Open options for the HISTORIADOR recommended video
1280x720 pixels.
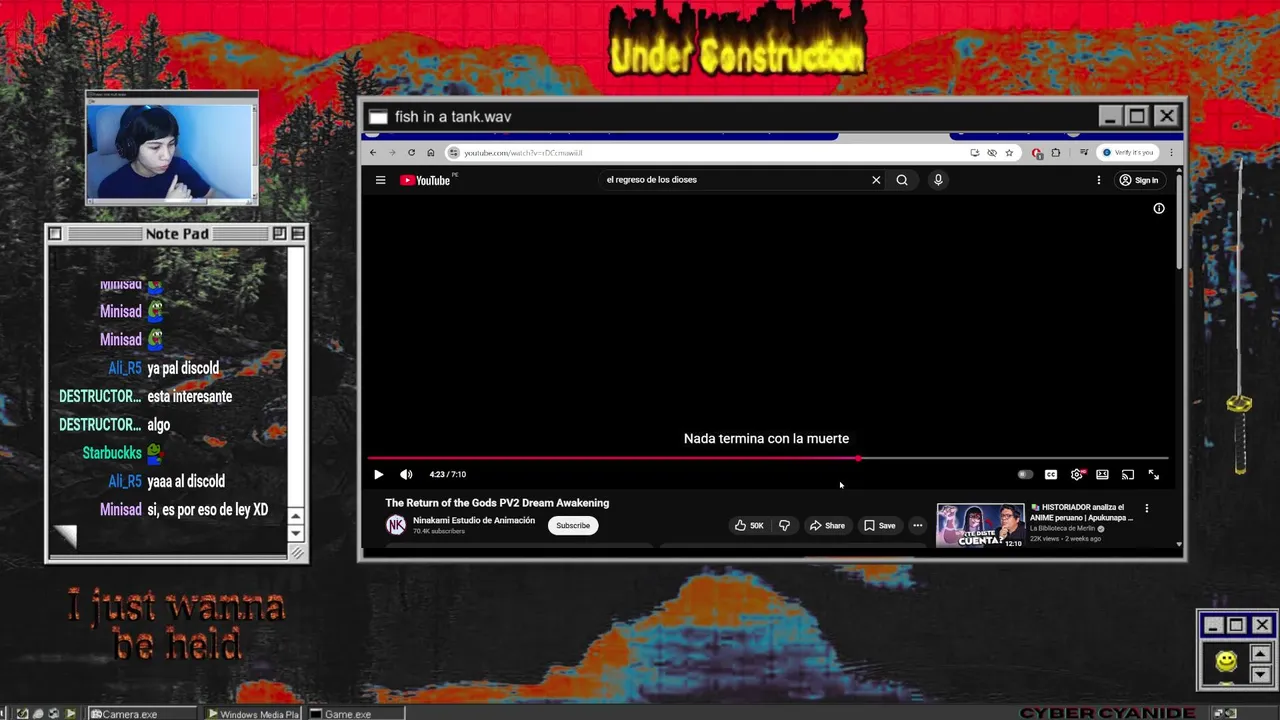tap(1147, 508)
